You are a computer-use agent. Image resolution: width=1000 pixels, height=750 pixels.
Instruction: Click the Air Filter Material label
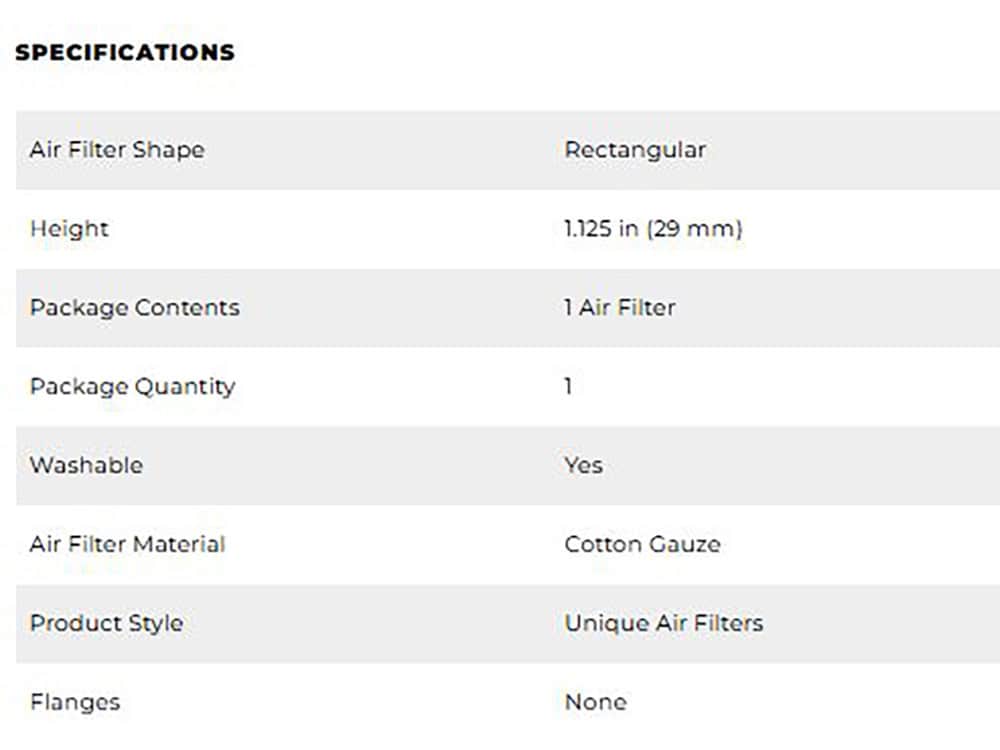pos(127,544)
